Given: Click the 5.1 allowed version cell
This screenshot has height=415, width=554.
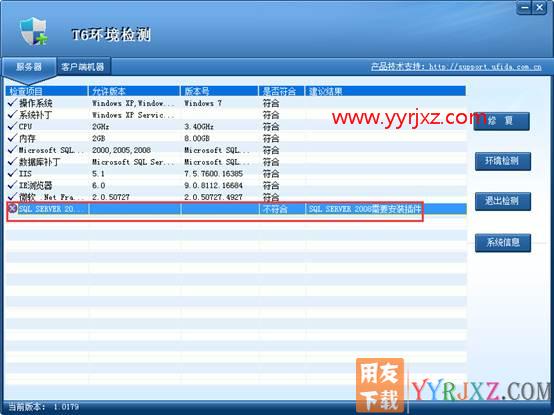Looking at the screenshot, I should [x=98, y=173].
